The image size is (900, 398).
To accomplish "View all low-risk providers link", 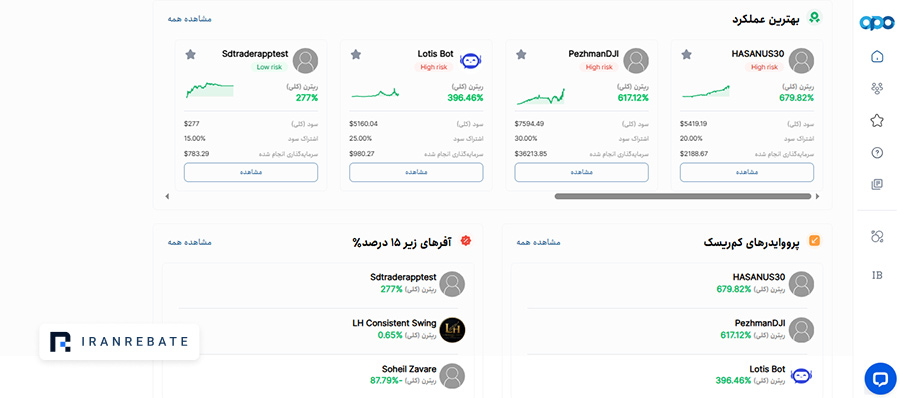I will click(538, 242).
